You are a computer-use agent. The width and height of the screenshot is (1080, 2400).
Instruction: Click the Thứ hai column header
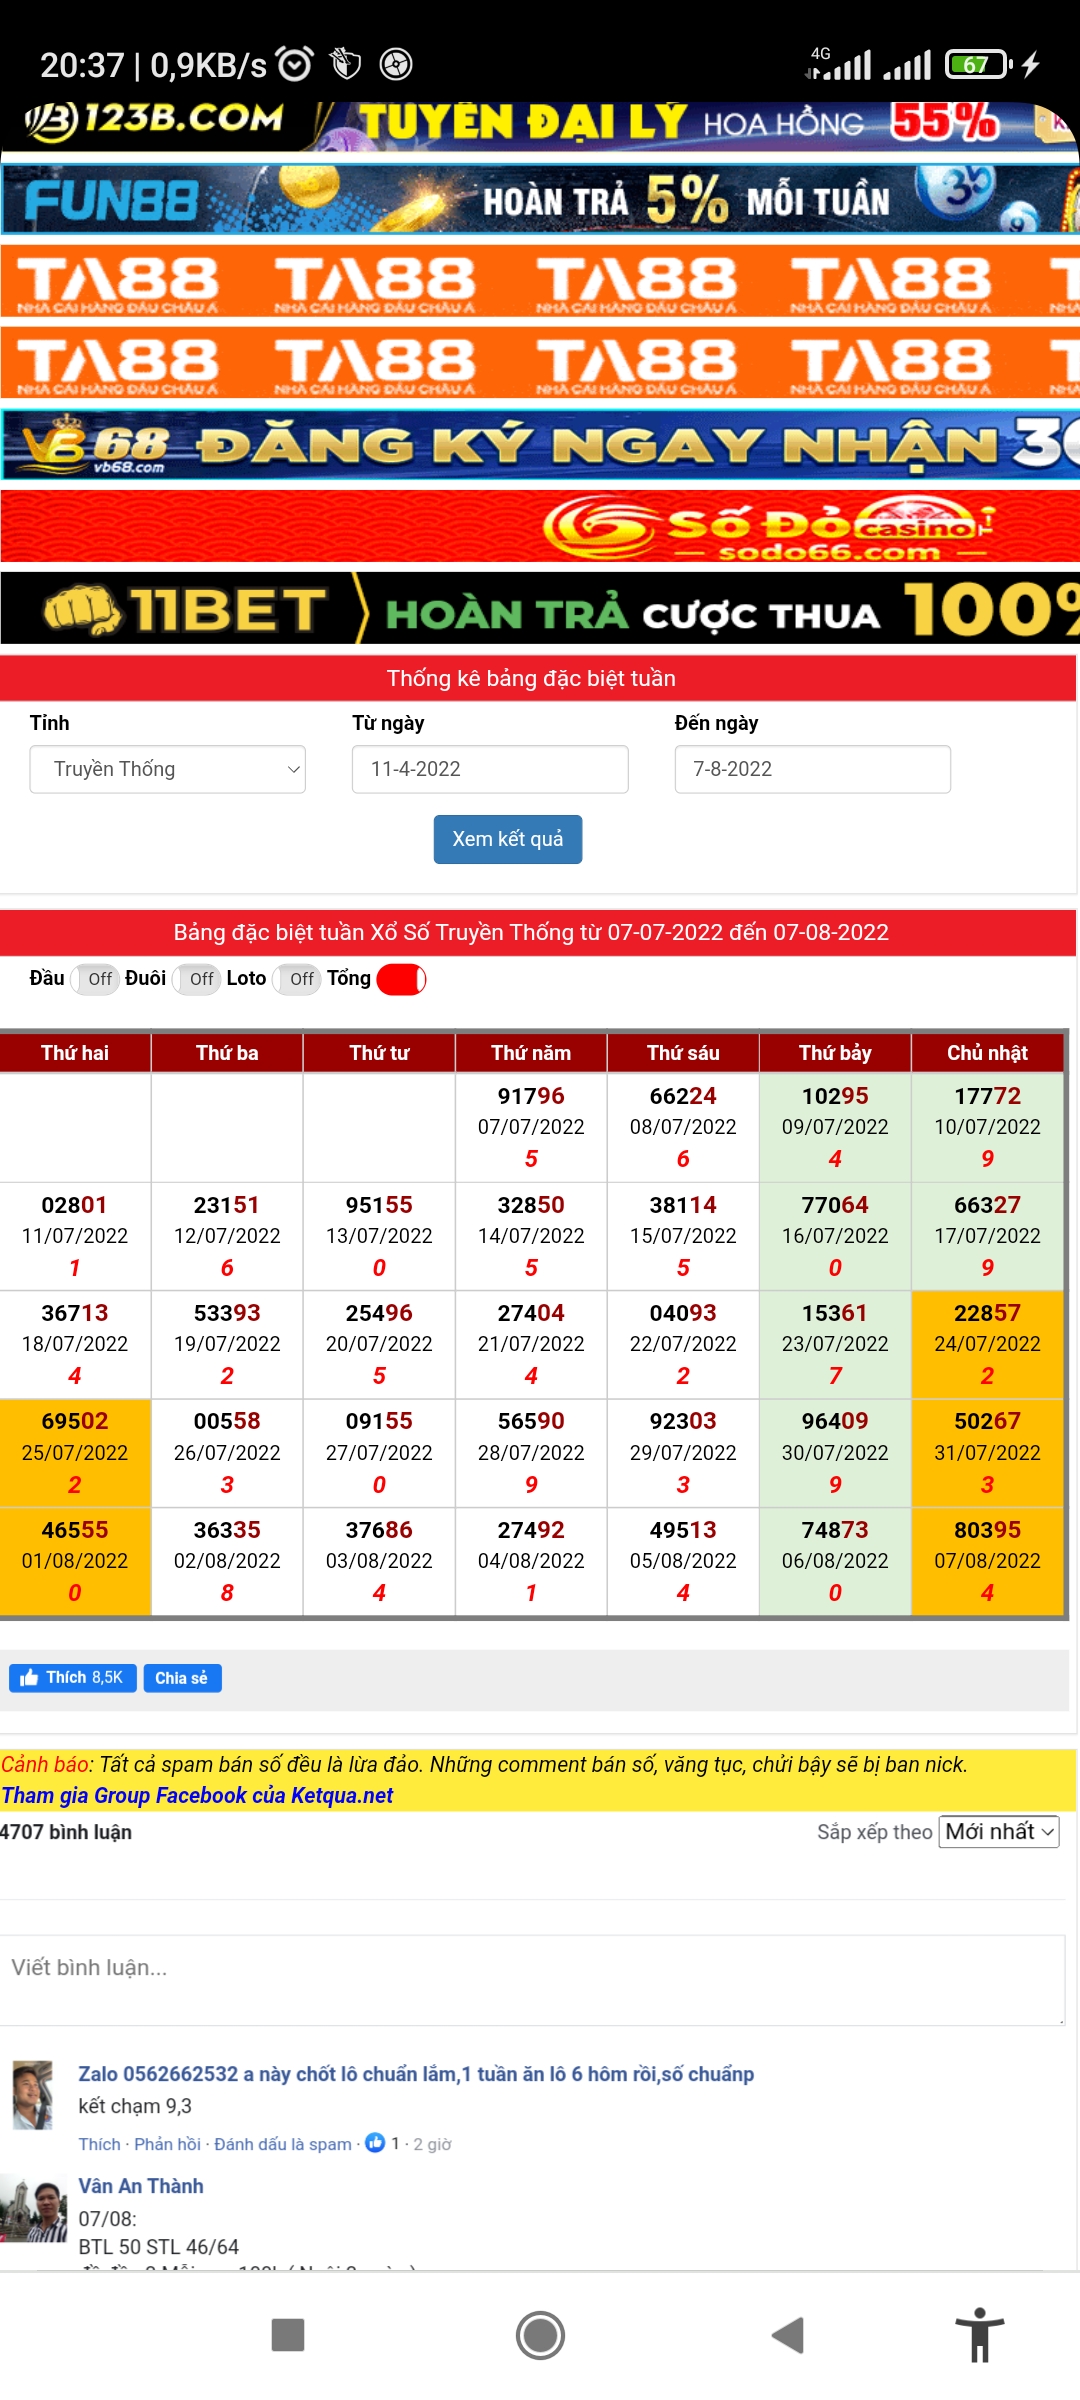(x=75, y=1053)
